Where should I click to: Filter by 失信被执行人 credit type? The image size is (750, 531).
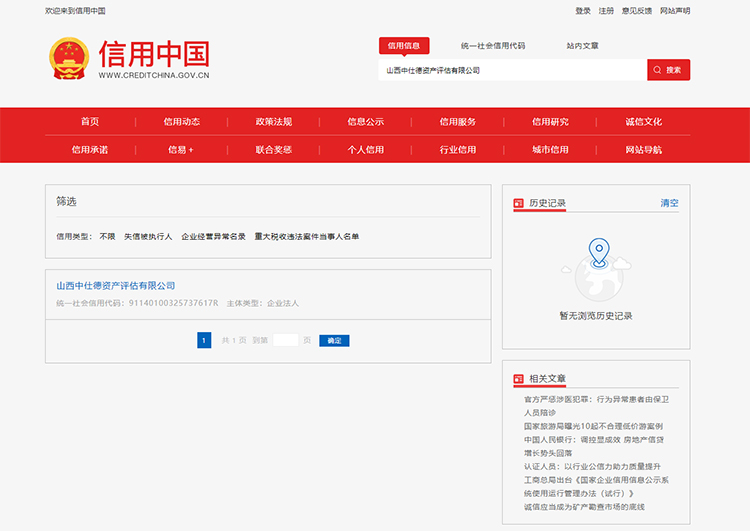(x=148, y=237)
